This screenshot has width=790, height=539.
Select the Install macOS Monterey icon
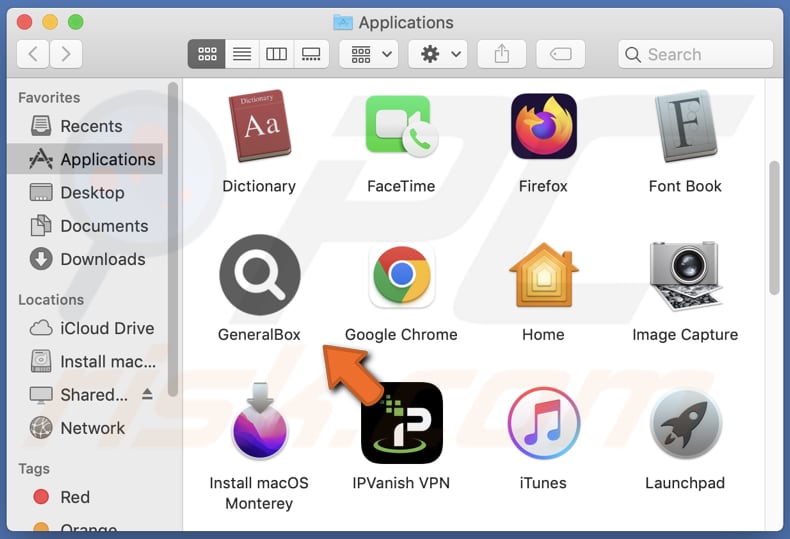coord(259,422)
